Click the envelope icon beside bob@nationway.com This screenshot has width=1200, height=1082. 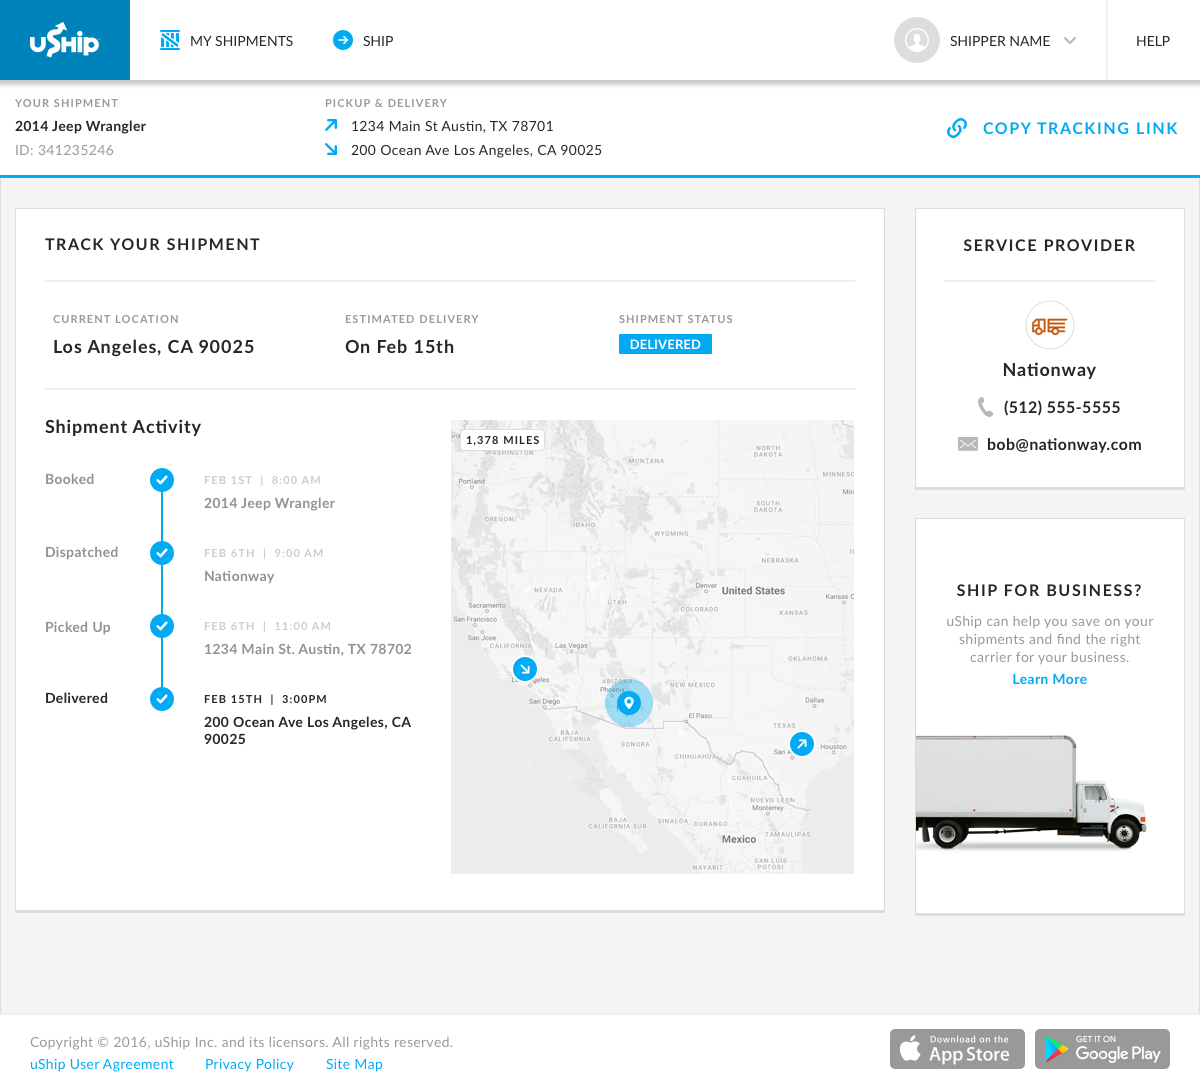coord(968,444)
